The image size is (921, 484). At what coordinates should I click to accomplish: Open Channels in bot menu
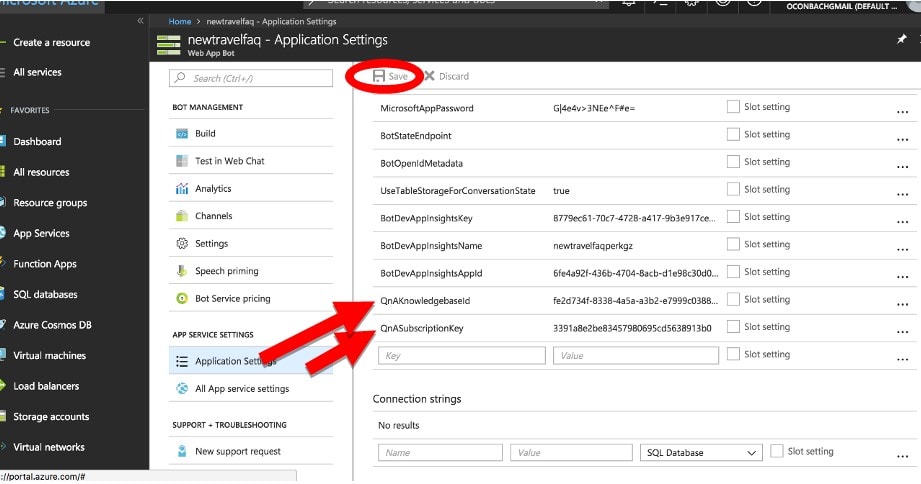213,216
